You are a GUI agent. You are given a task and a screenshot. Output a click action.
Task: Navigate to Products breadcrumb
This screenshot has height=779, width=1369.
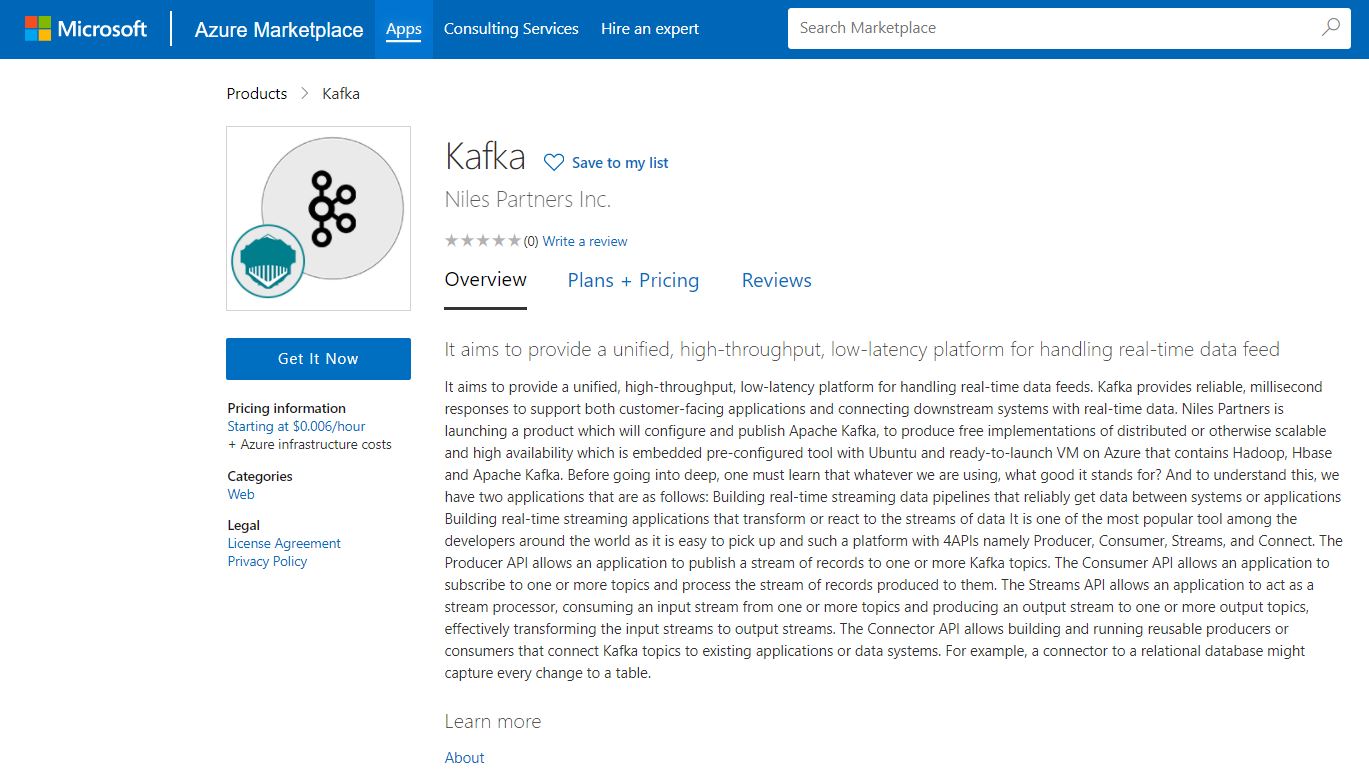(x=257, y=94)
